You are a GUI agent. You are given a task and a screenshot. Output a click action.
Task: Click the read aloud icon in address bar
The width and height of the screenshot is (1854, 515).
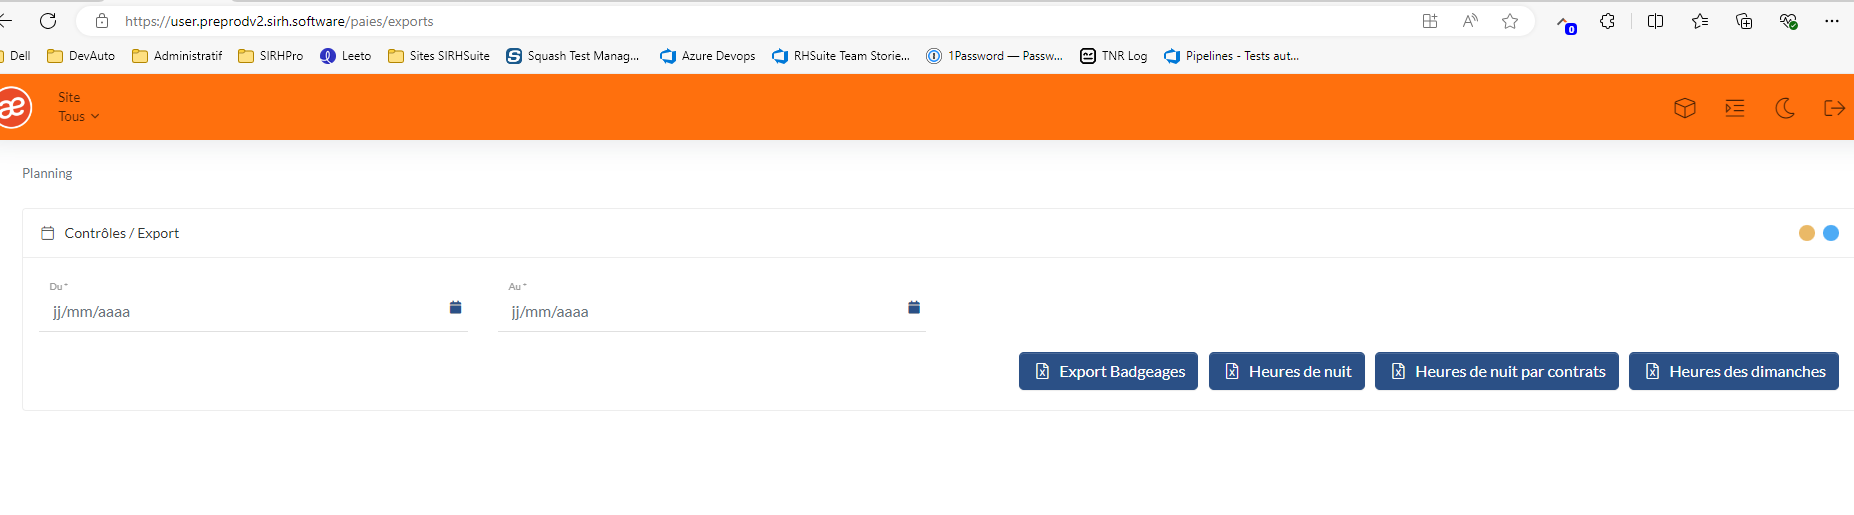pyautogui.click(x=1470, y=21)
